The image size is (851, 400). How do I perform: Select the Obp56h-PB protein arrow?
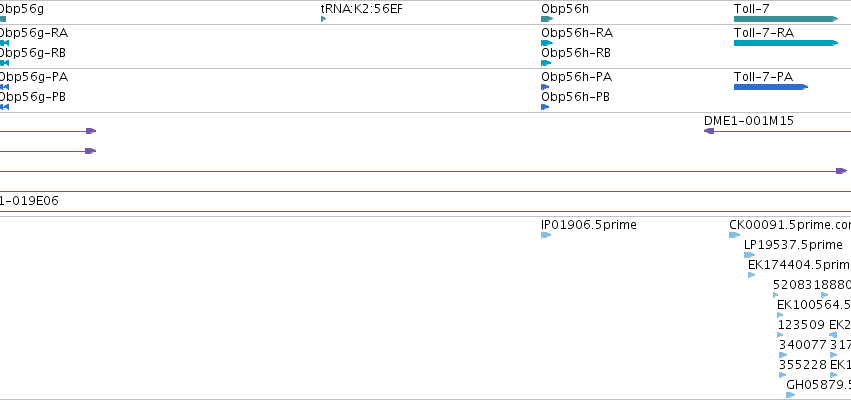click(545, 107)
